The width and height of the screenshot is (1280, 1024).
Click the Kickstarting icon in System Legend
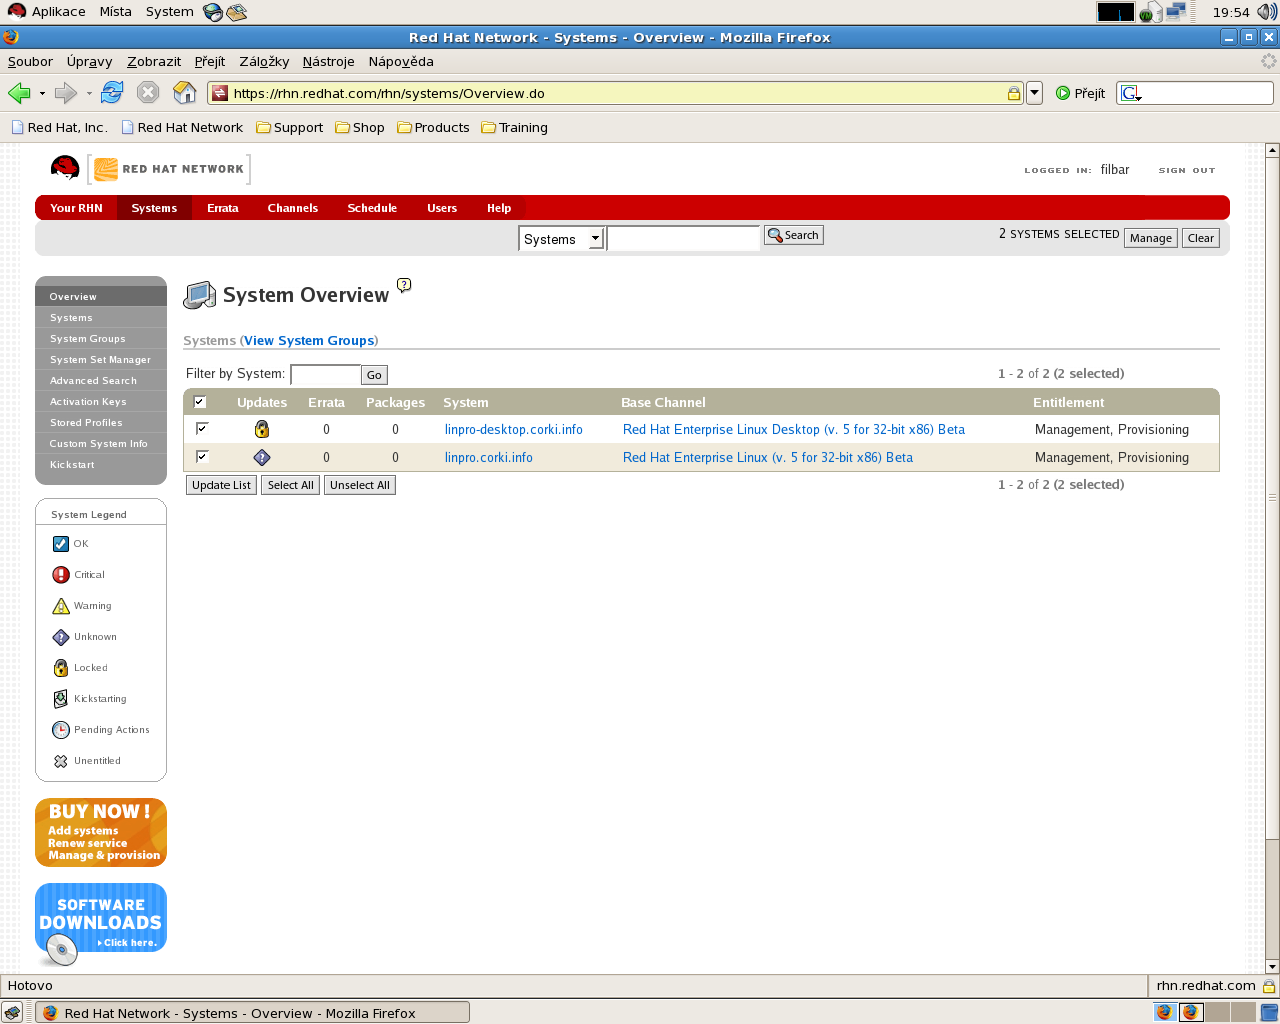coord(61,699)
